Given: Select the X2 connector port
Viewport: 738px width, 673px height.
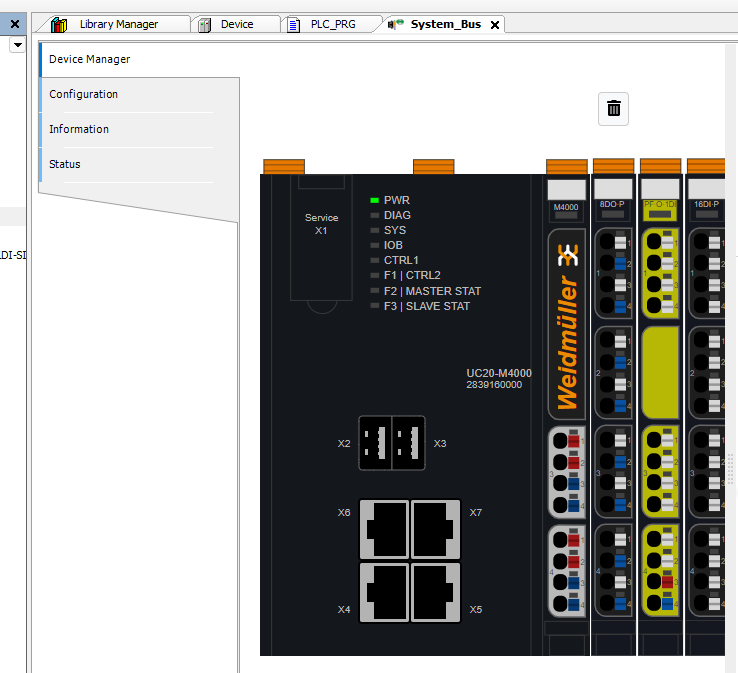Looking at the screenshot, I should coord(375,443).
